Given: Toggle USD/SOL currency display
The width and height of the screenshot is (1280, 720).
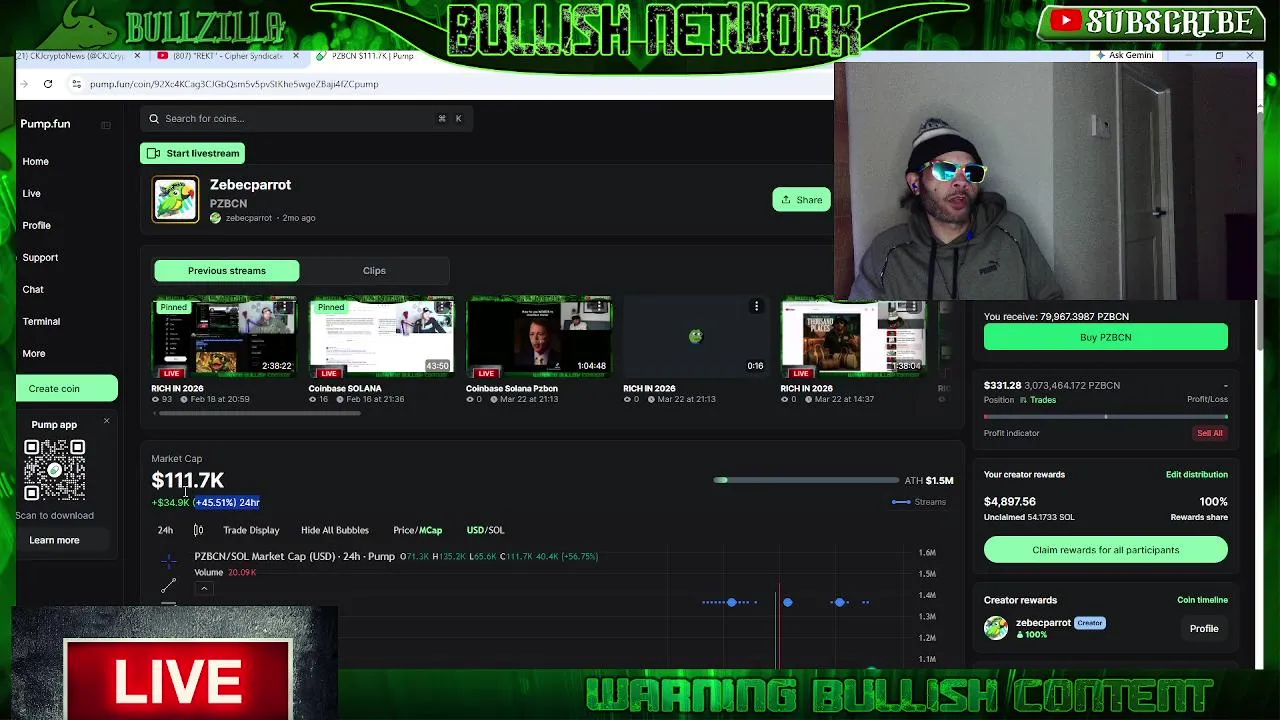Looking at the screenshot, I should pos(485,530).
